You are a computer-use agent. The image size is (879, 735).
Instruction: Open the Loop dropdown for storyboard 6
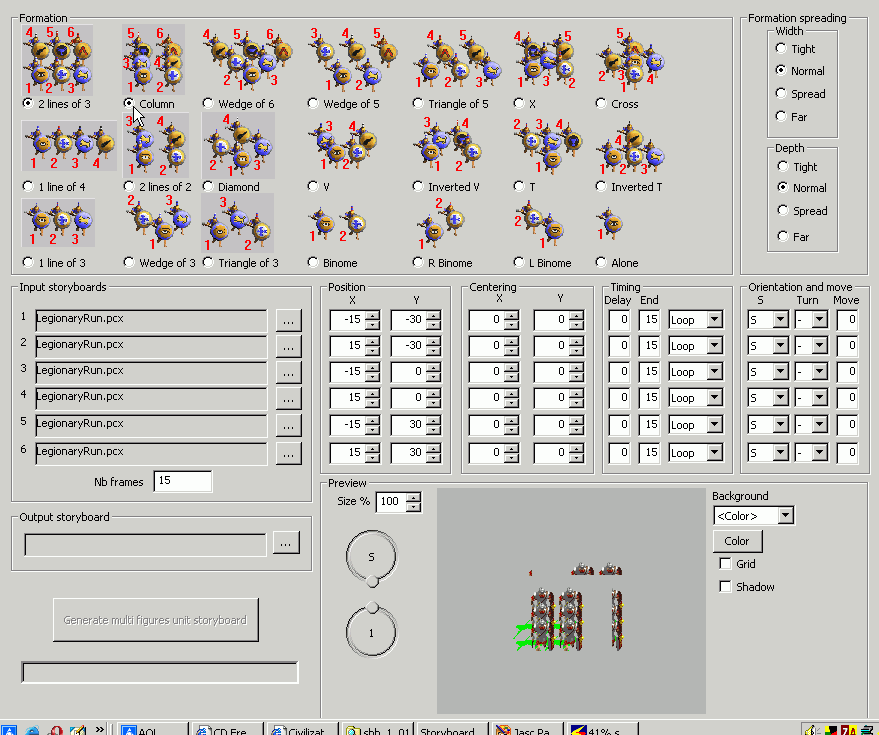tap(714, 452)
